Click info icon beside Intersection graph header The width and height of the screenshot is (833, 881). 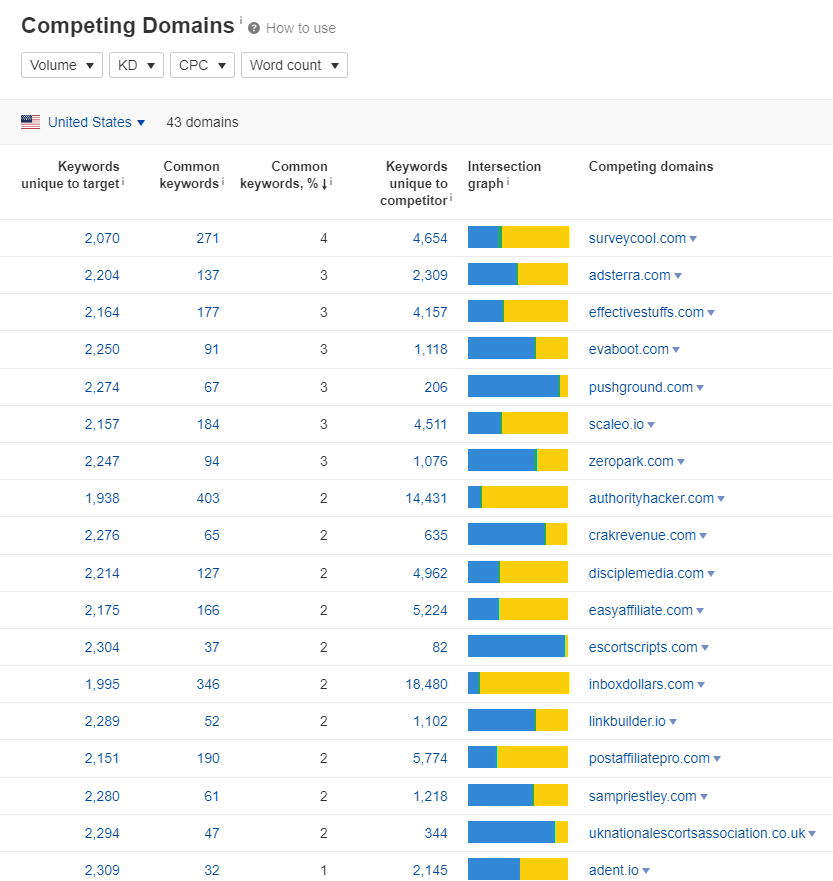[508, 181]
